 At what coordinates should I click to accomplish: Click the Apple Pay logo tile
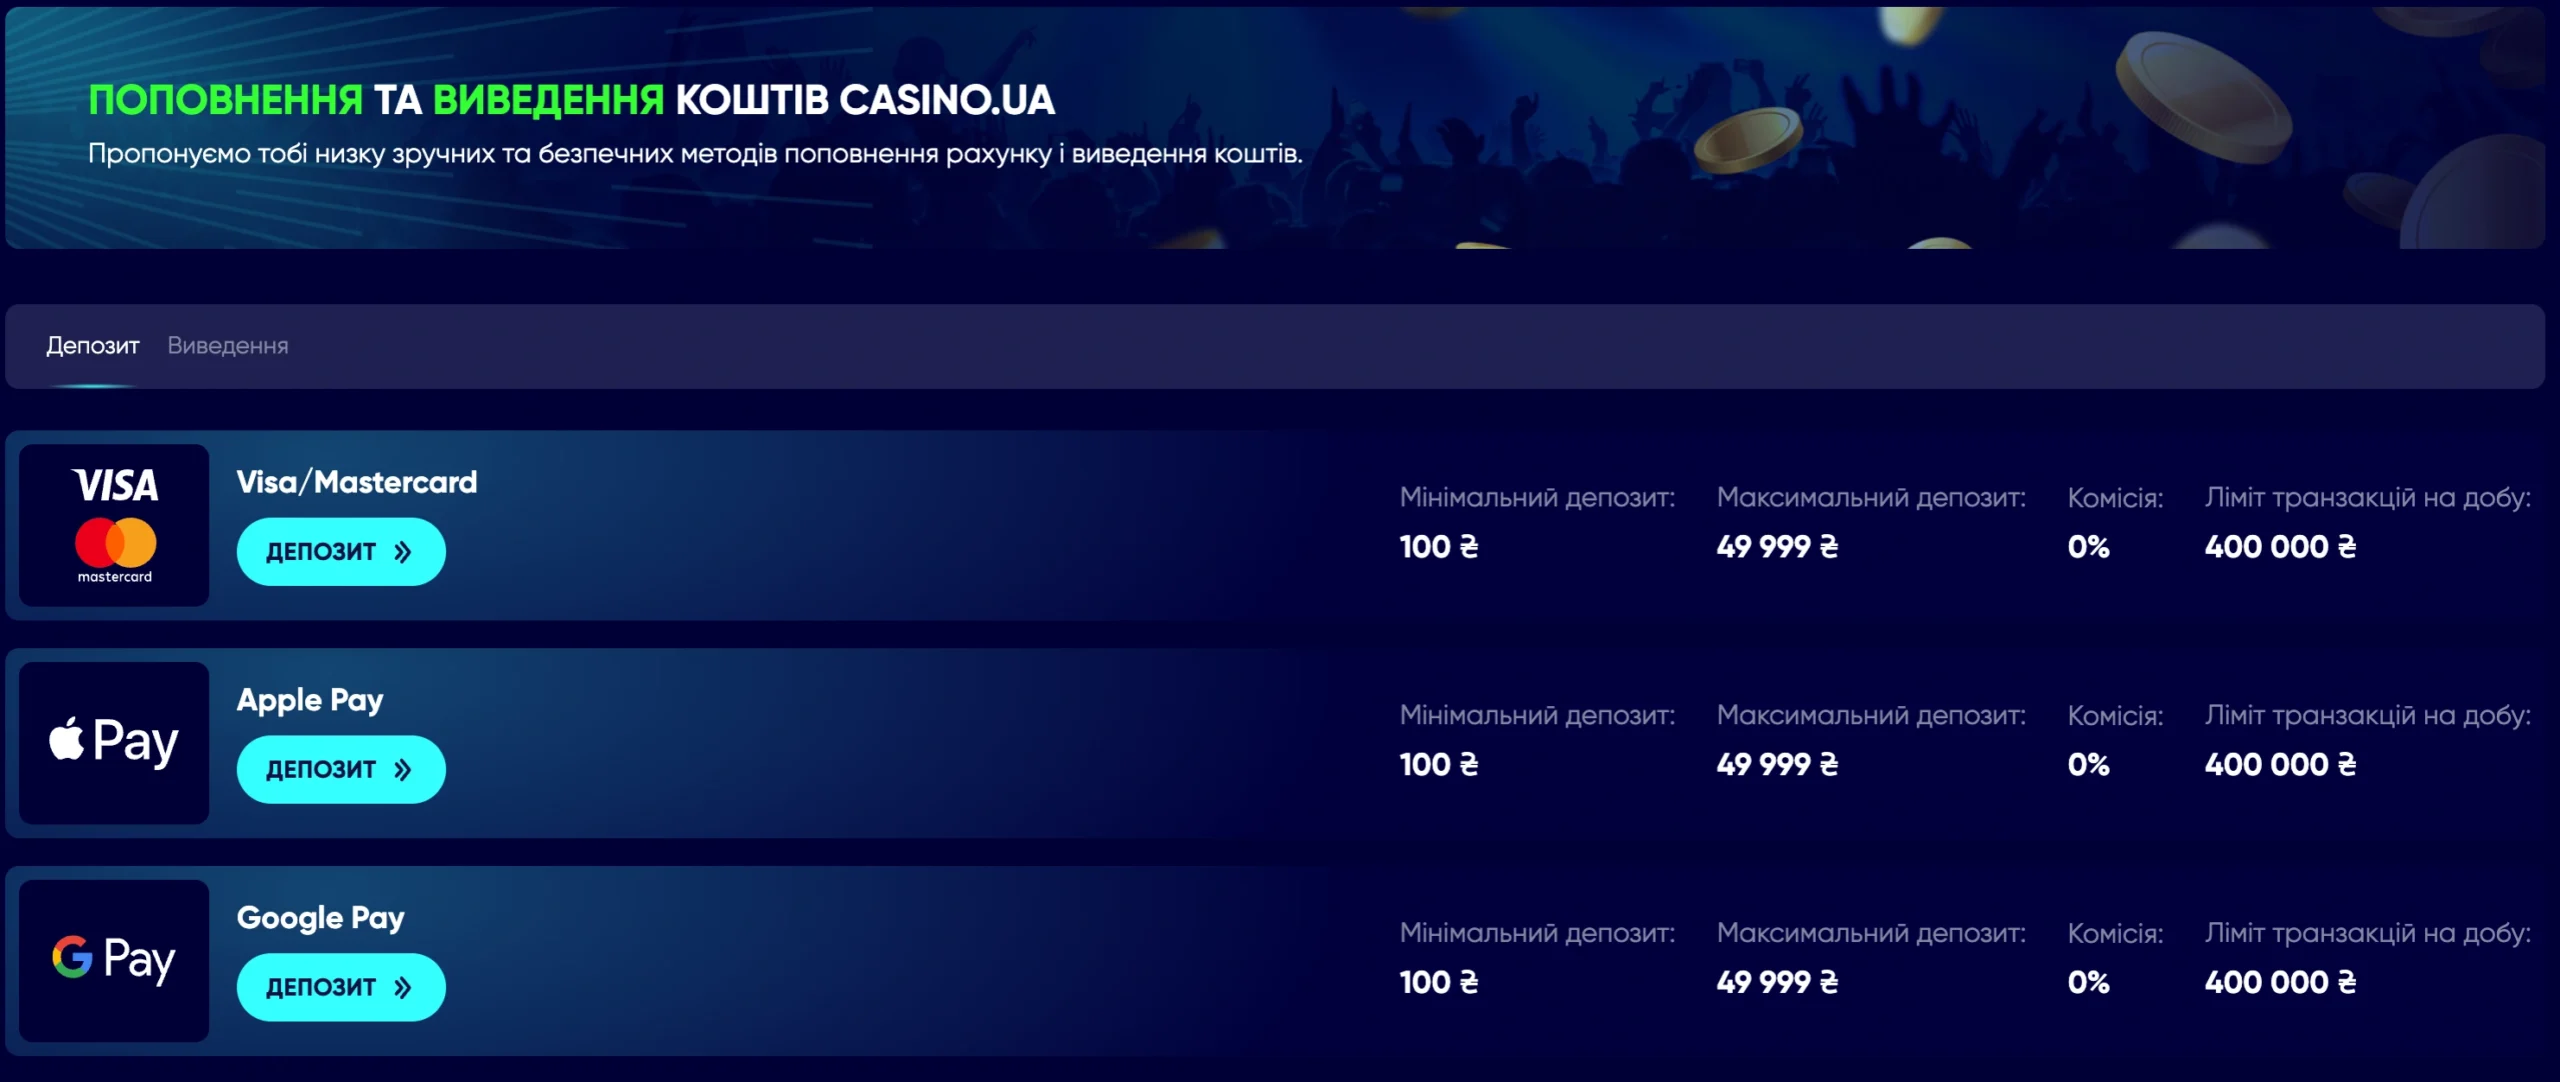coord(114,743)
